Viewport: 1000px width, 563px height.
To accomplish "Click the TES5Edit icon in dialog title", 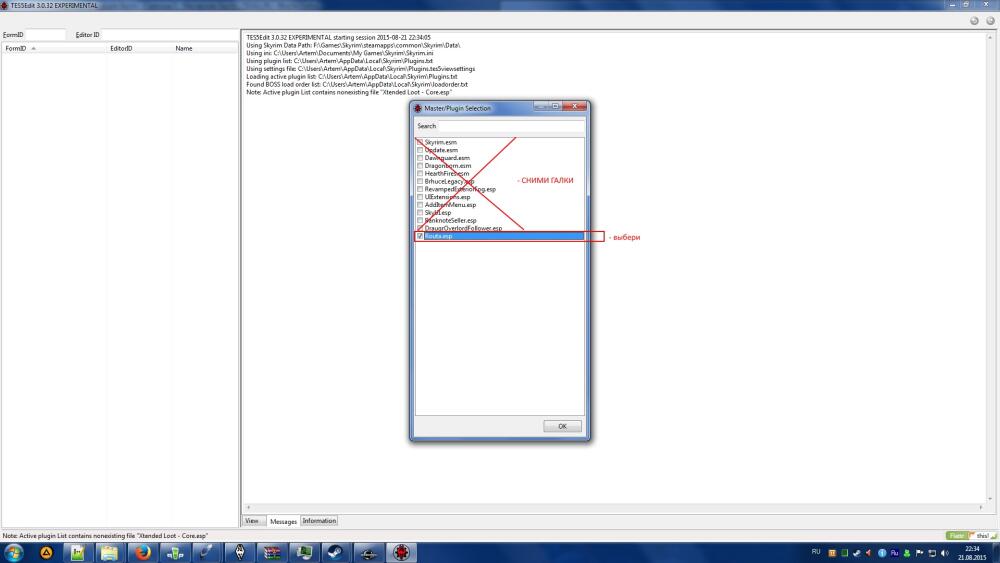I will tap(418, 108).
